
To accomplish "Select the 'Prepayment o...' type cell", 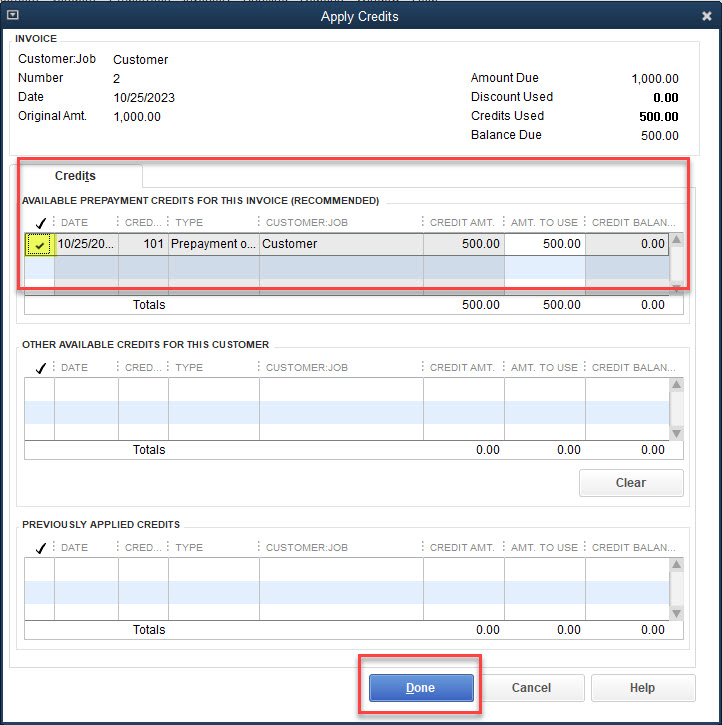I will [x=214, y=244].
